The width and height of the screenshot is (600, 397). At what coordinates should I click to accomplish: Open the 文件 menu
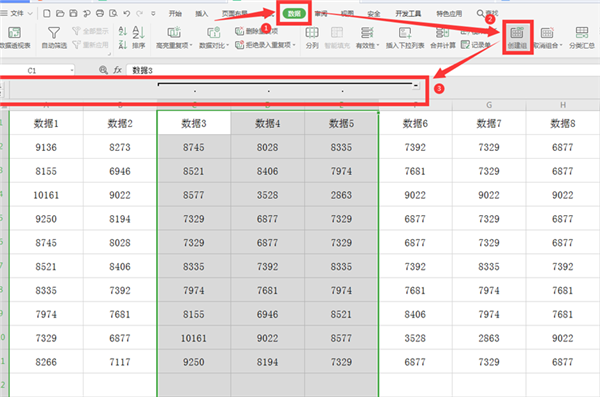17,13
